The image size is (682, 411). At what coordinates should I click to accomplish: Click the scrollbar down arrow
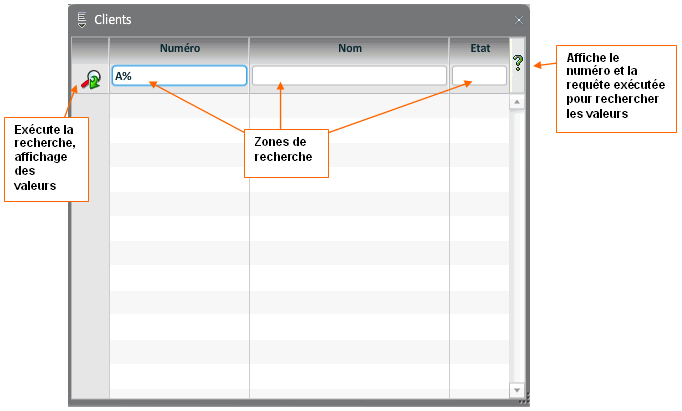tap(517, 389)
